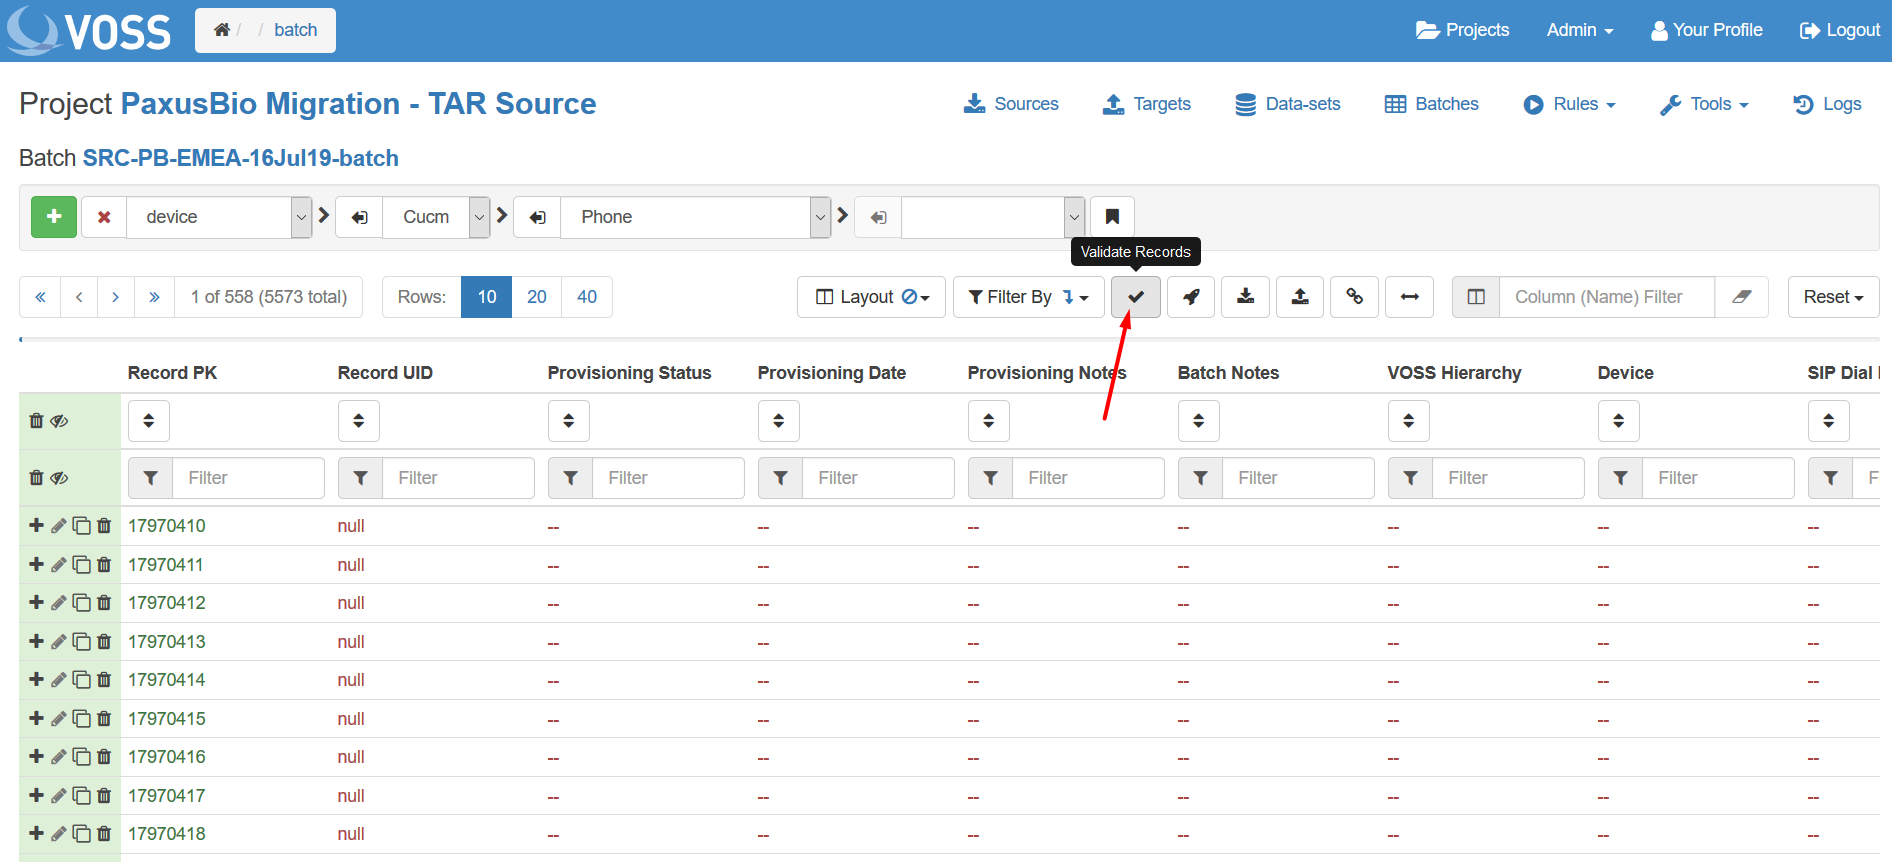Edit record 17970412 using pencil icon
This screenshot has width=1892, height=862.
59,603
